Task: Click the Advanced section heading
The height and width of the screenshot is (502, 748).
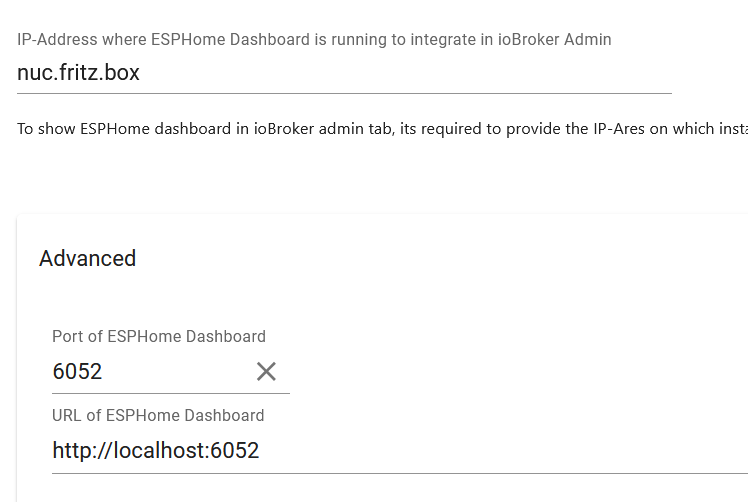Action: [87, 258]
